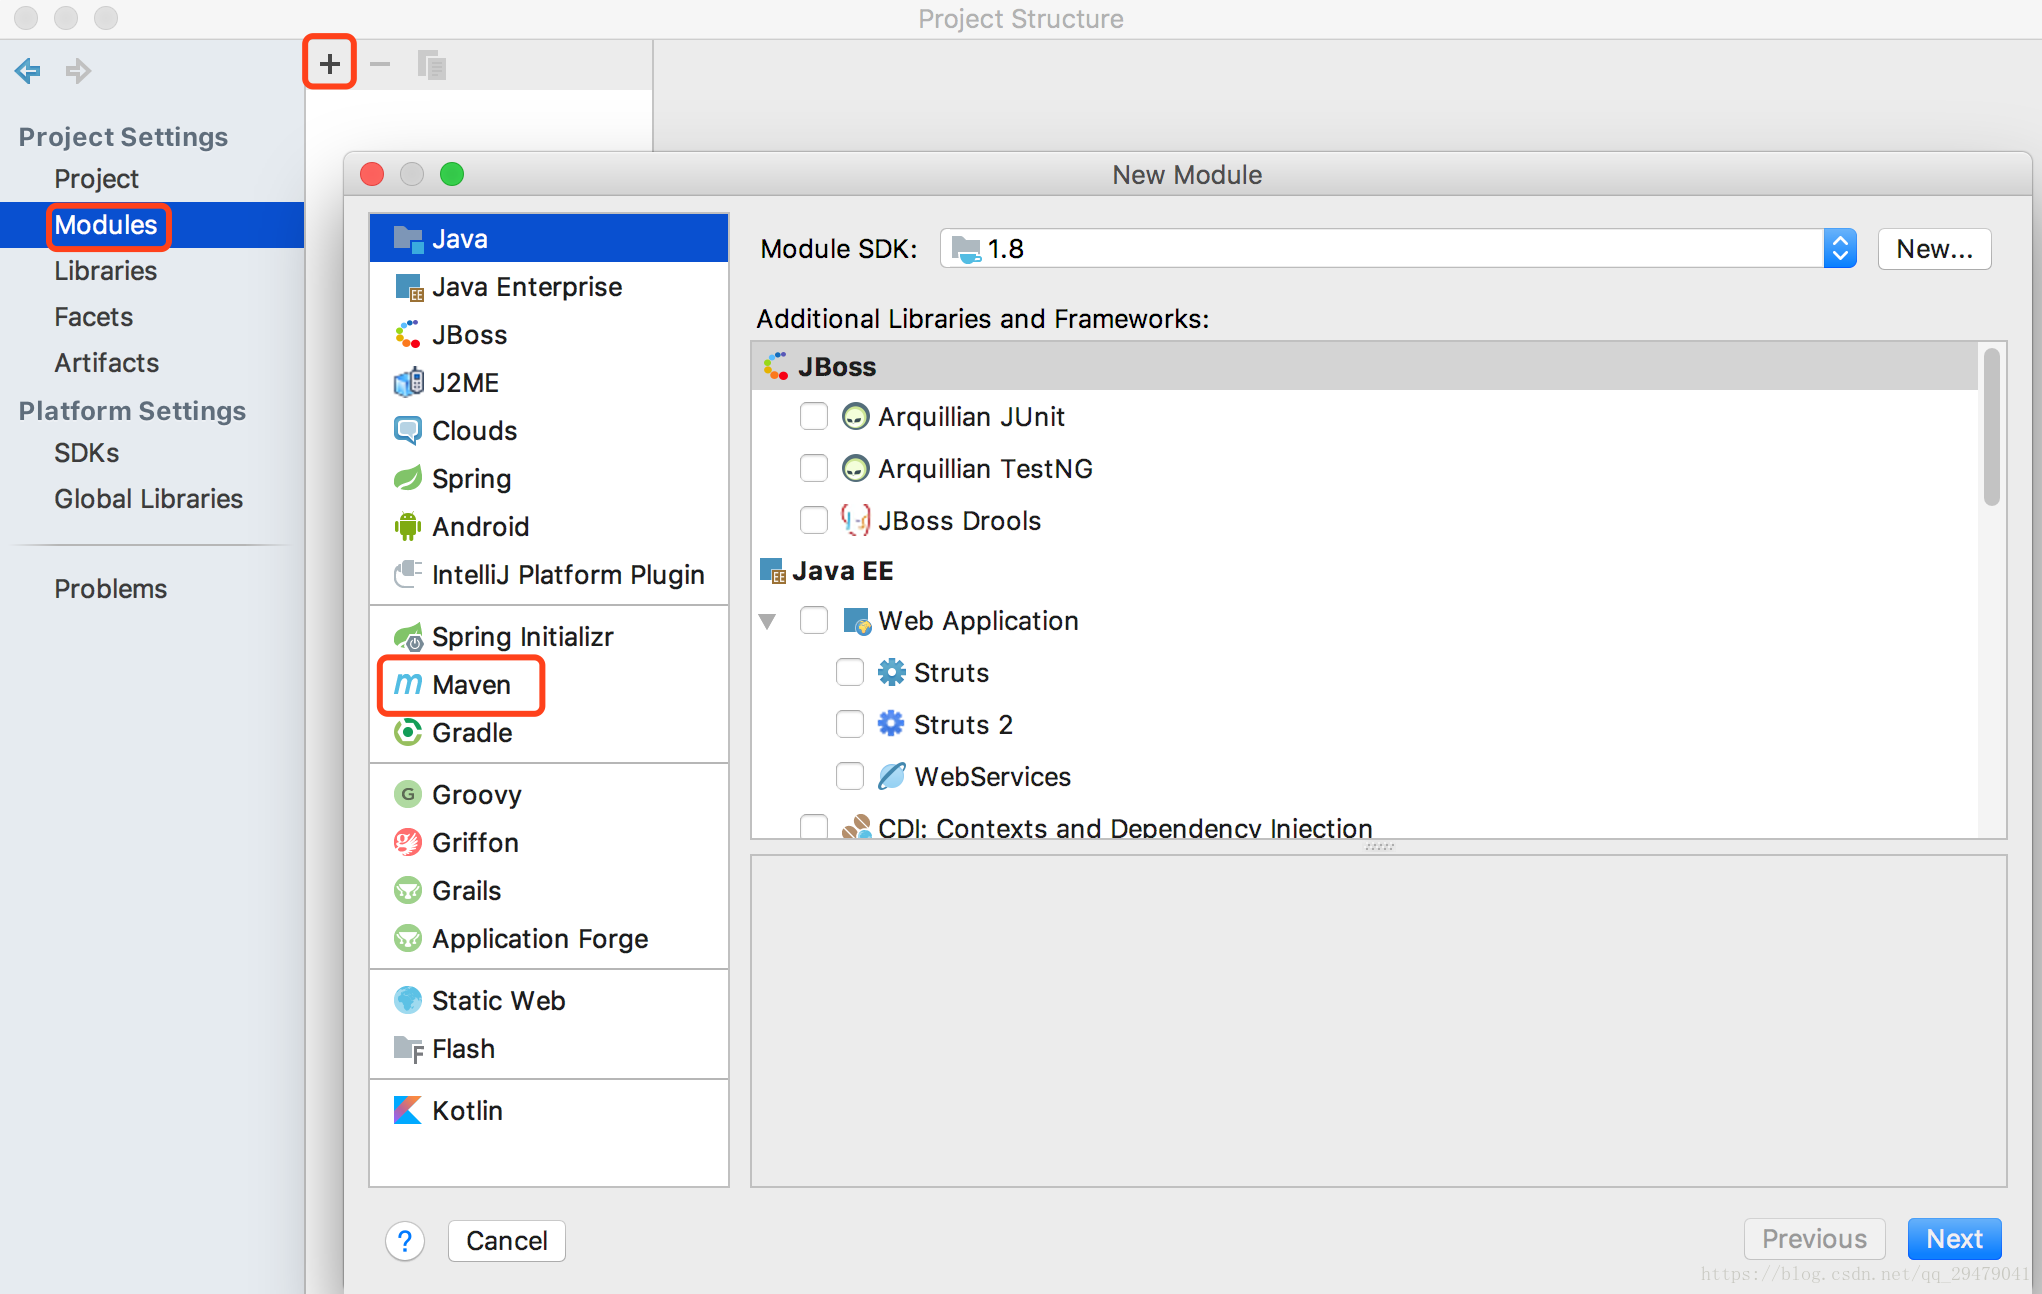Select the Griffon module icon

[x=408, y=842]
